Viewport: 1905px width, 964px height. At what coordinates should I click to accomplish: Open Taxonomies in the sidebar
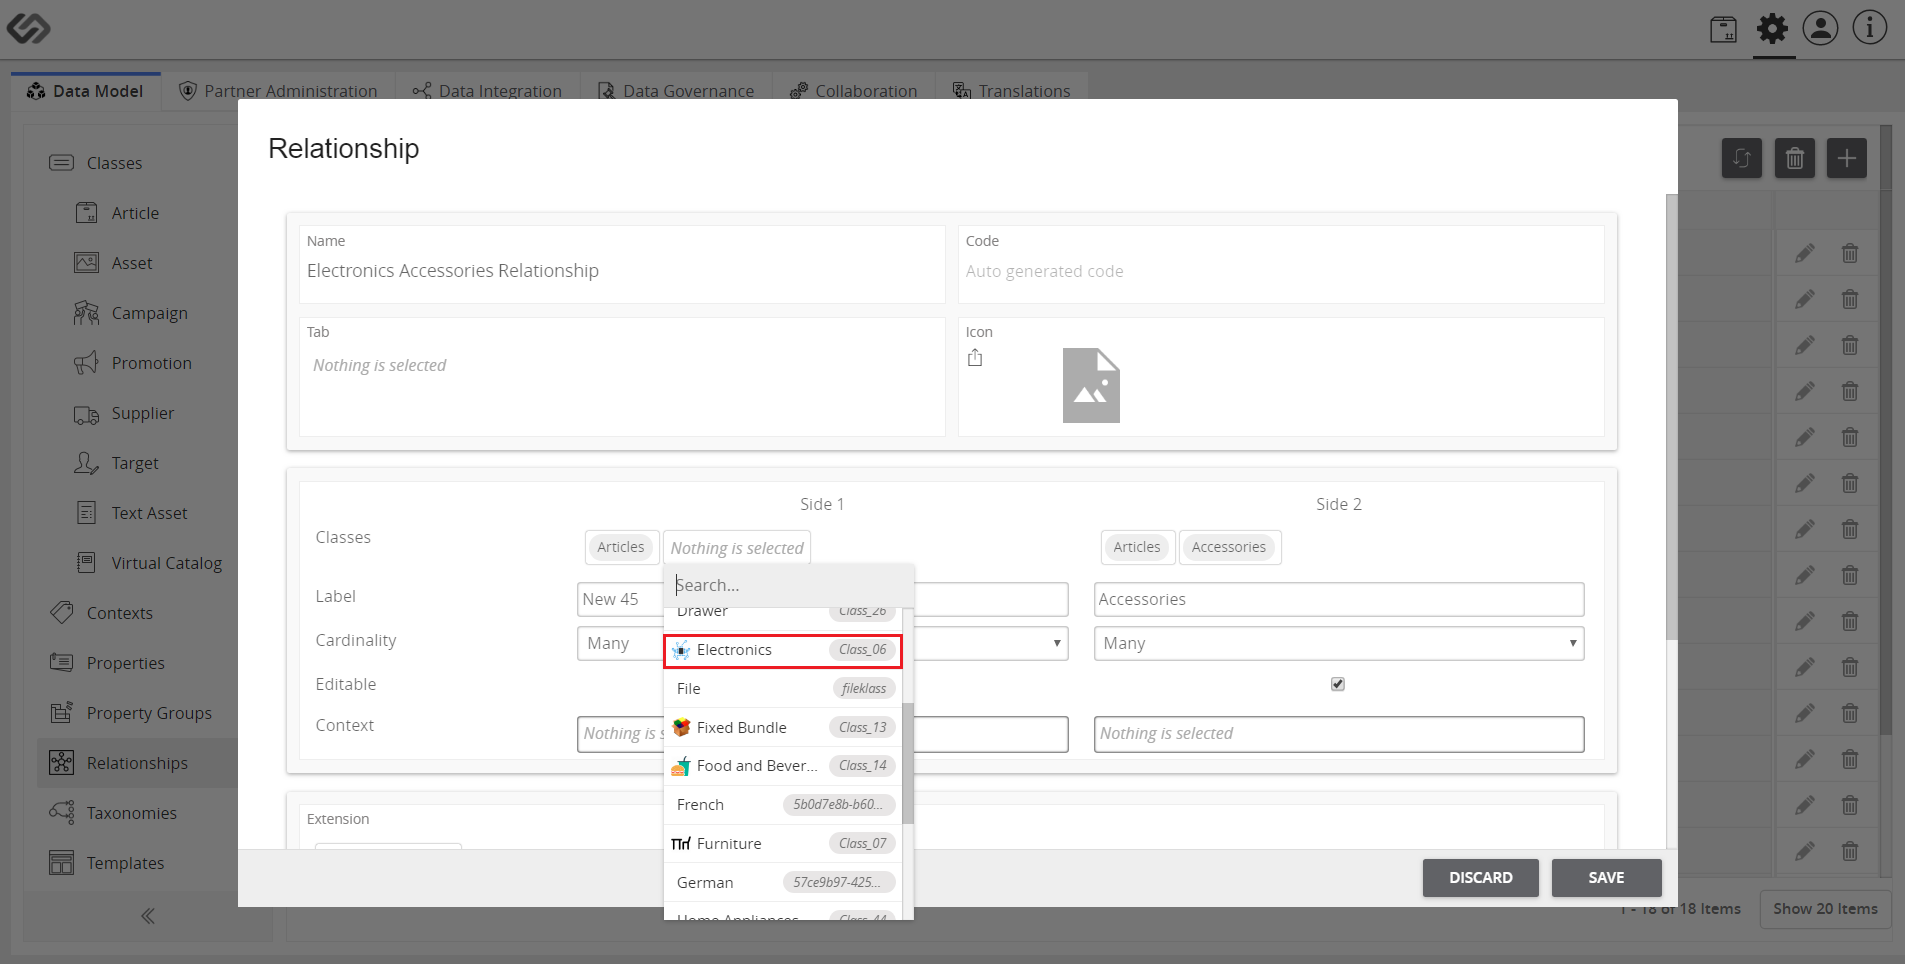pos(131,813)
